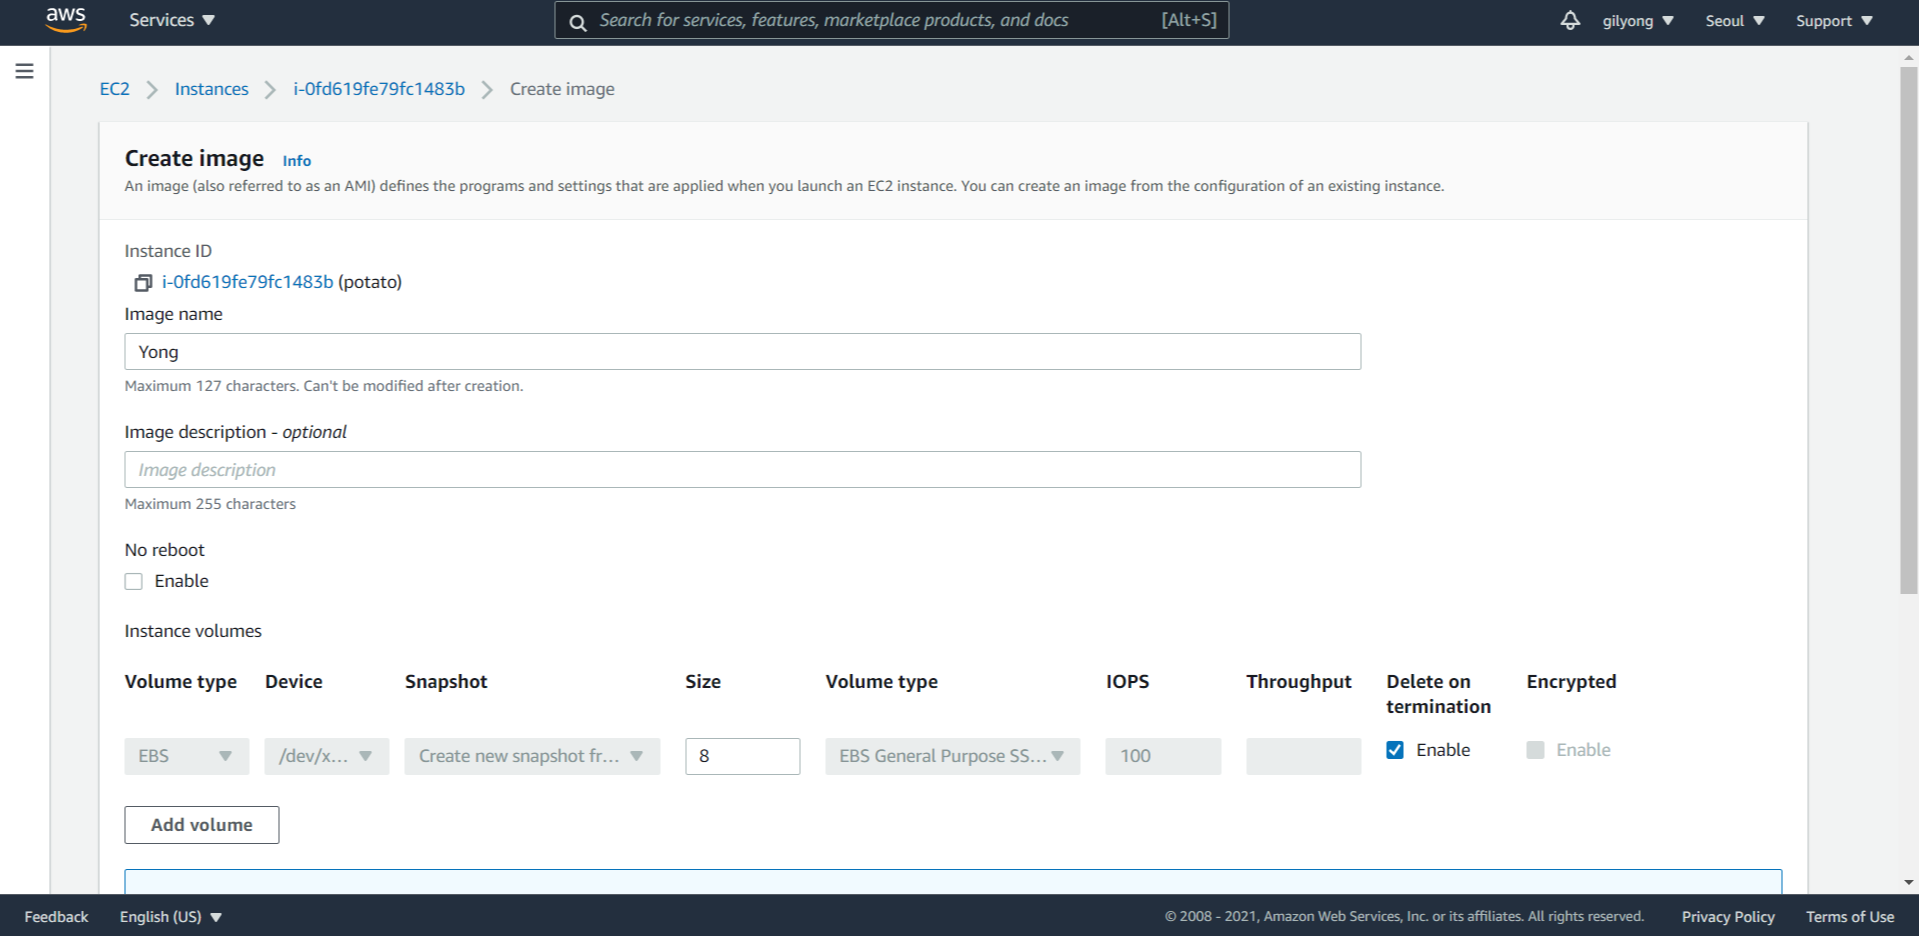
Task: Open the Seoul region menu
Action: 1735,21
